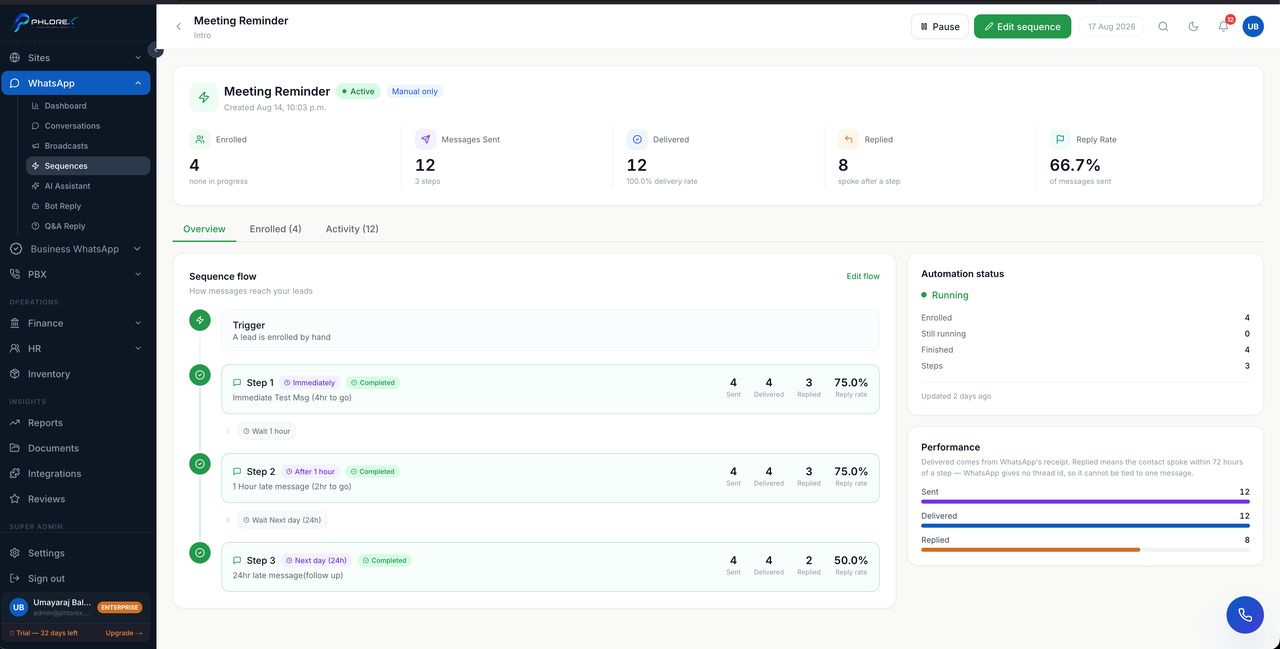Screen dimensions: 1280x649
Task: Collapse the sidebar with the edge toggle
Action: click(156, 50)
